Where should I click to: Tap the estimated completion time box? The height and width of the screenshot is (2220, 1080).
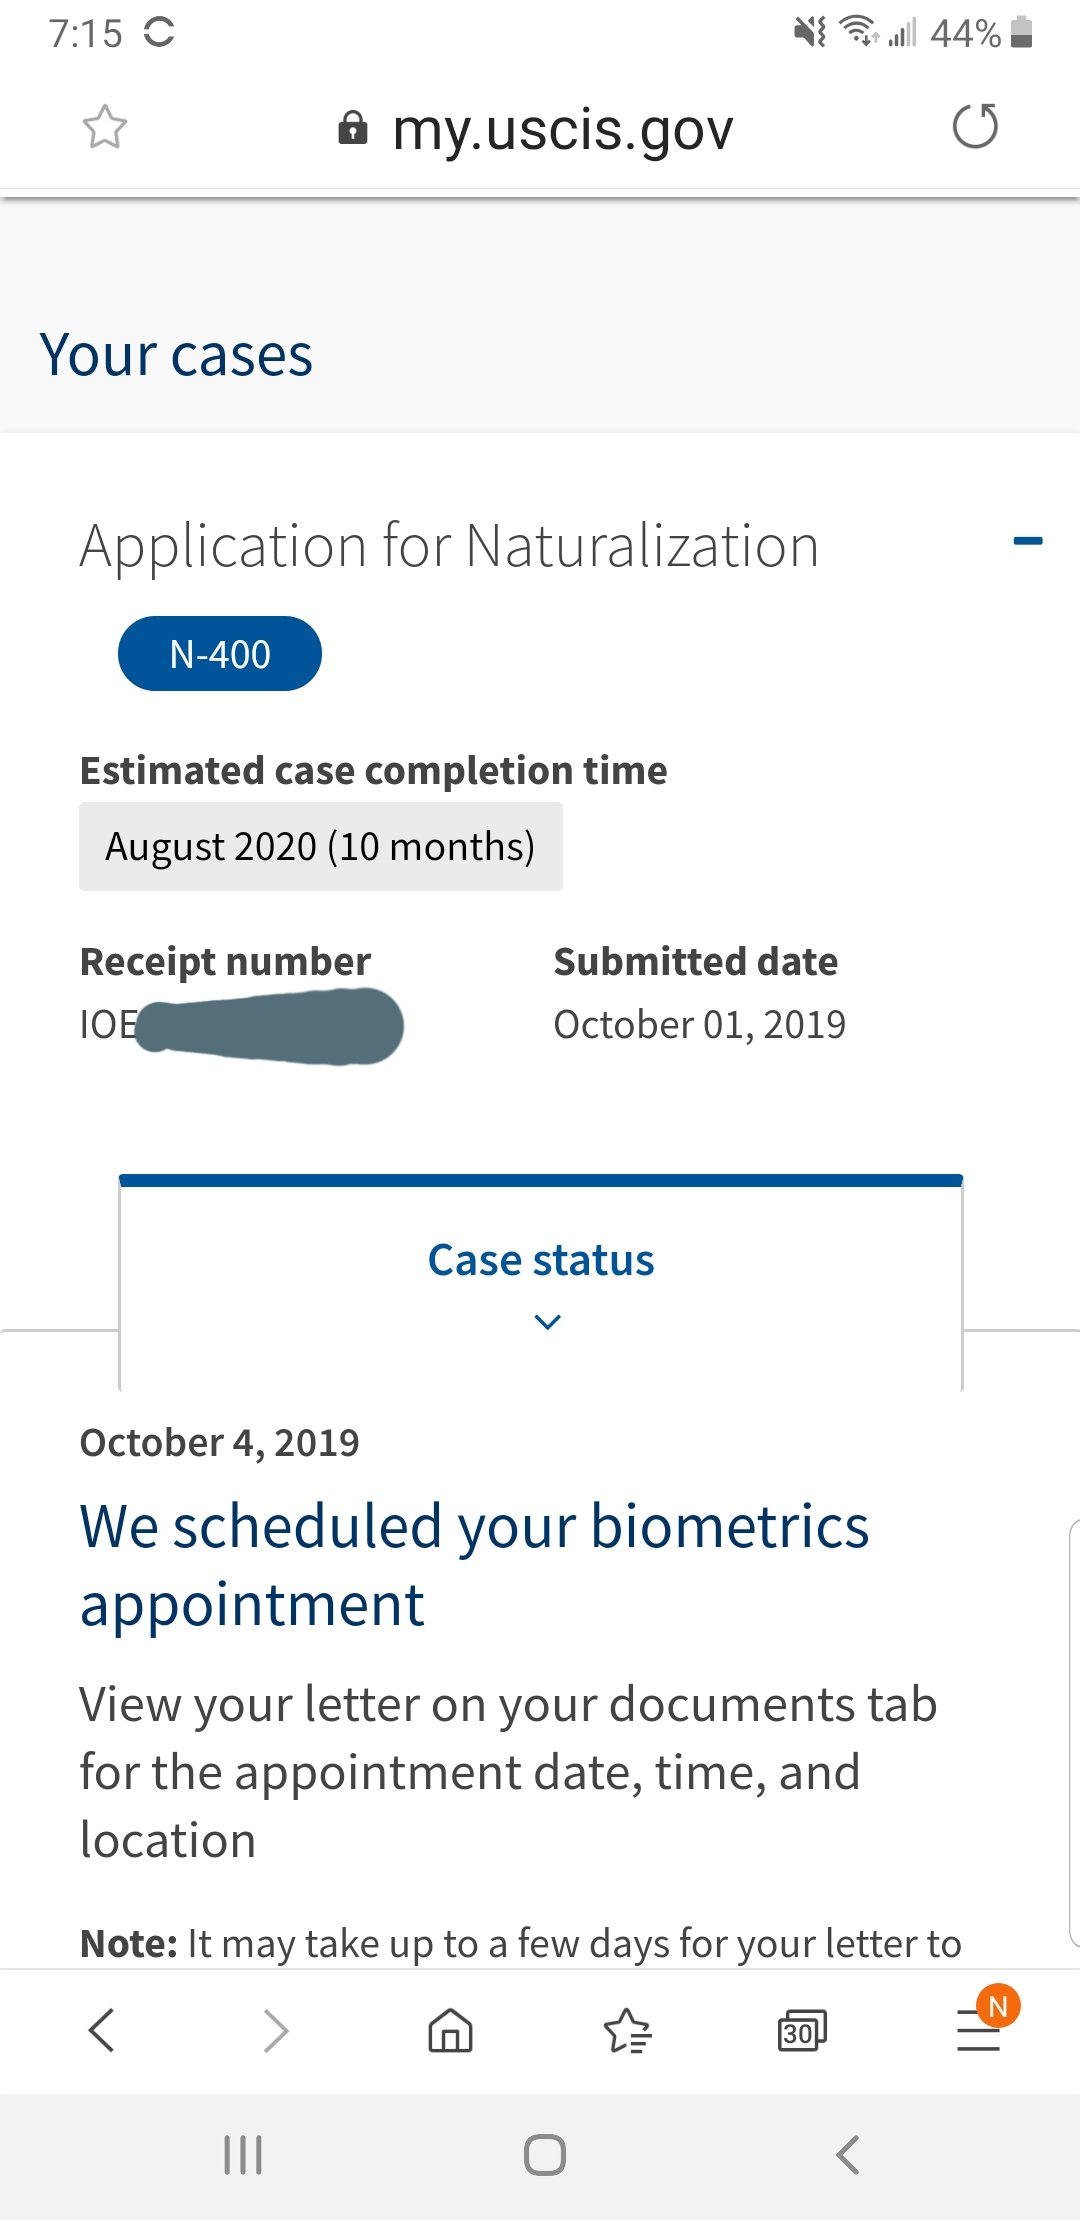320,847
